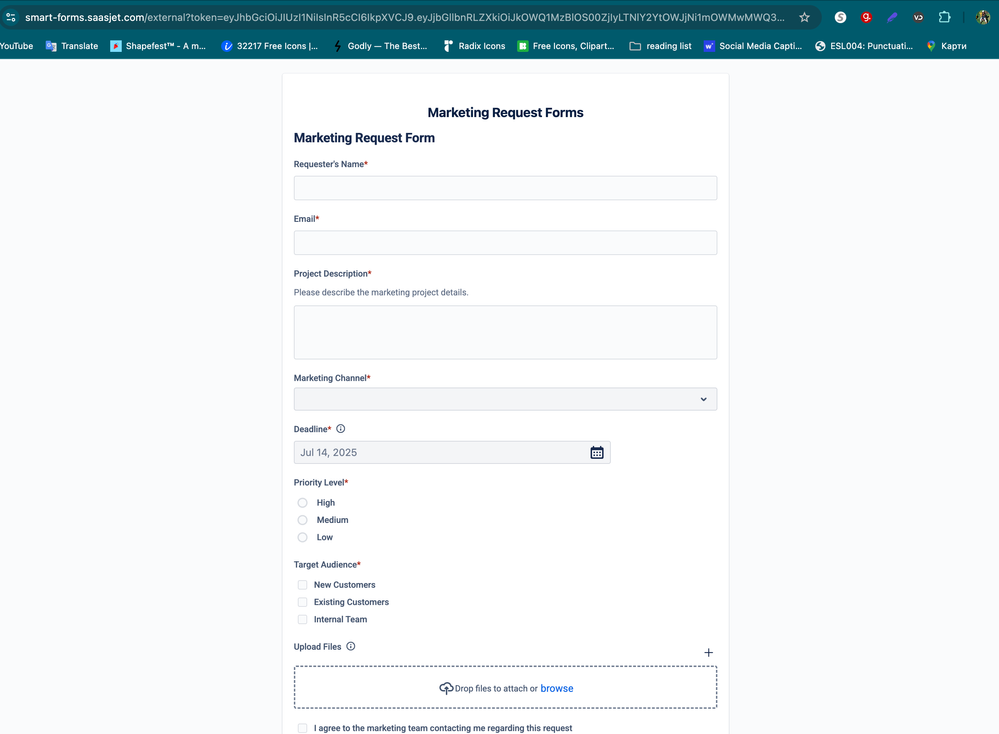
Task: Click the browser profile avatar
Action: pos(981,16)
